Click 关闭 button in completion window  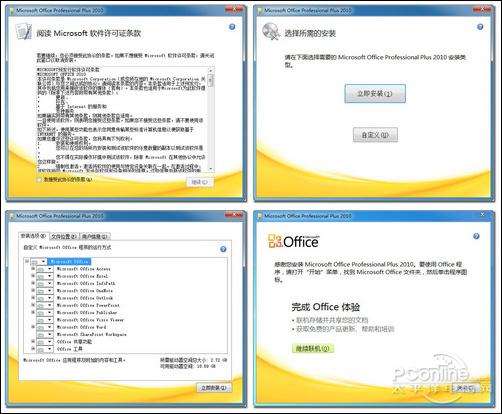[x=465, y=388]
